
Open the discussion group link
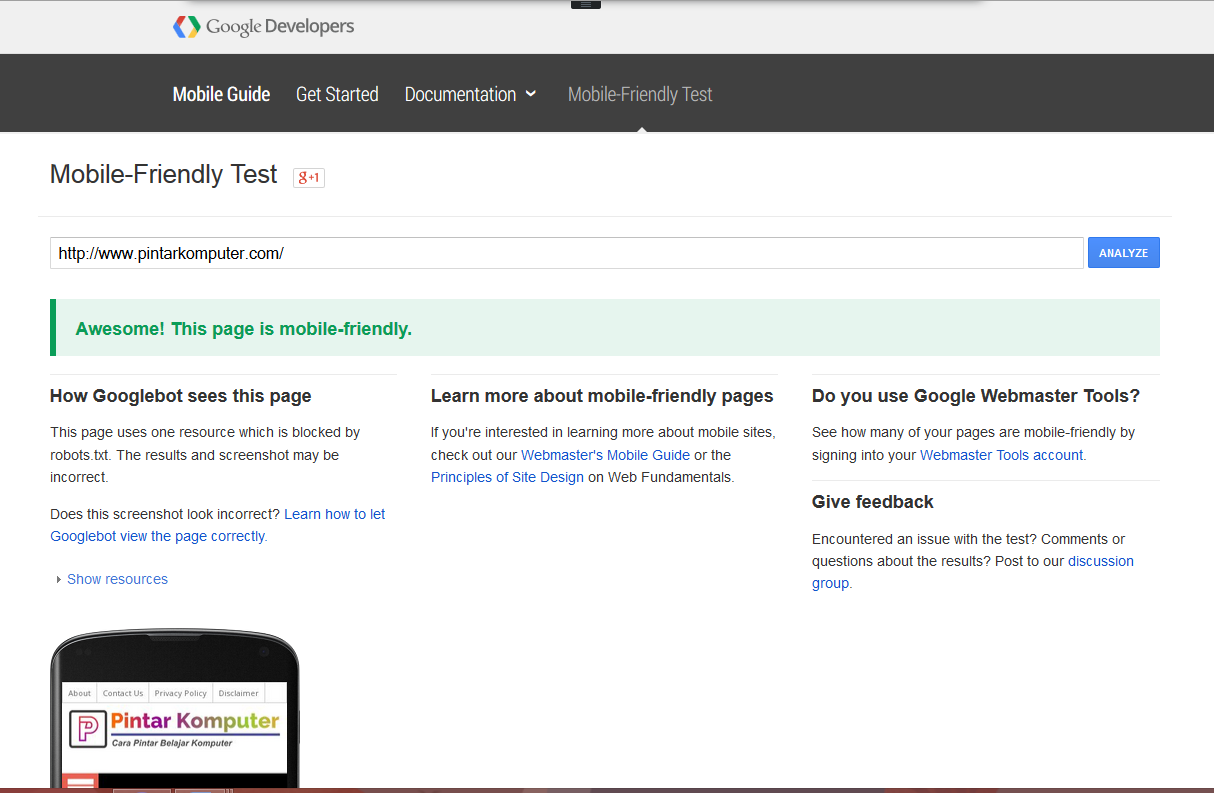(973, 572)
